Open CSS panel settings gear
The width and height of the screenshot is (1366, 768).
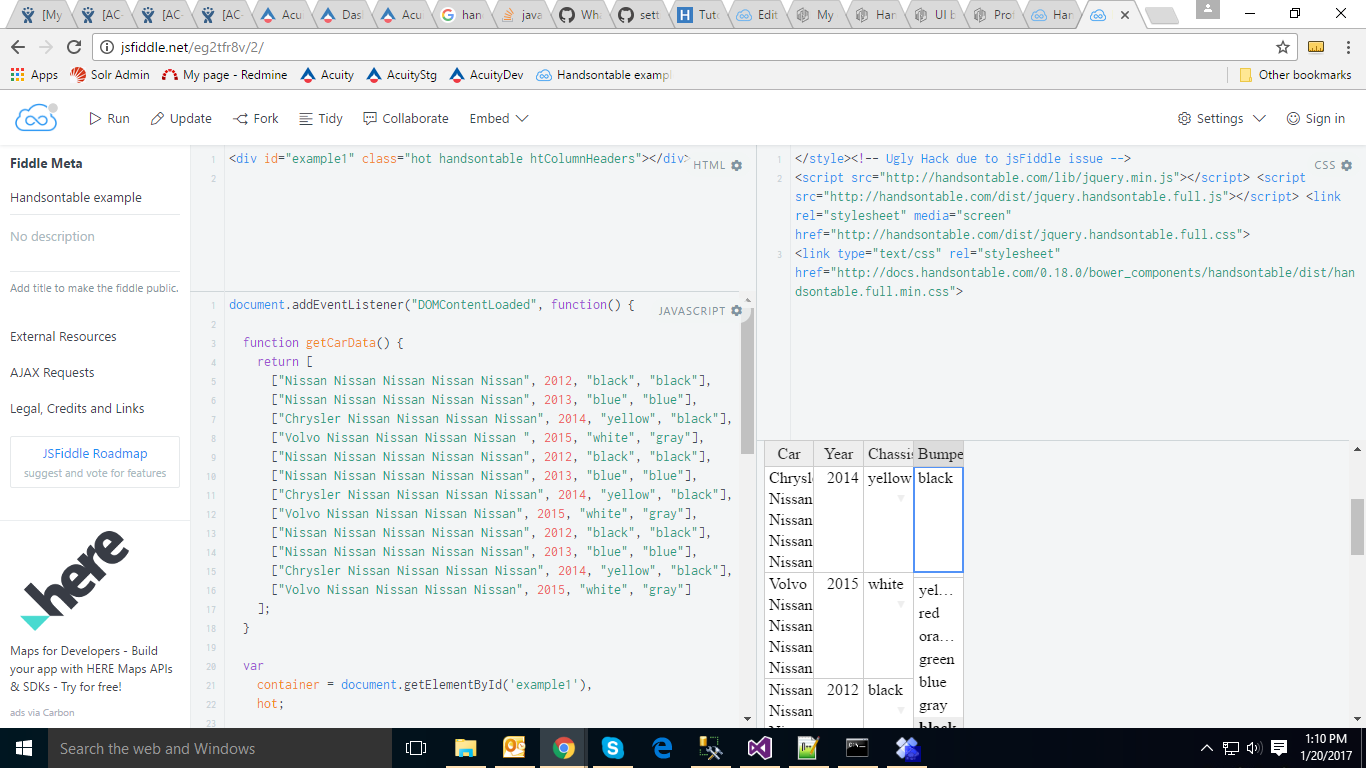1346,165
